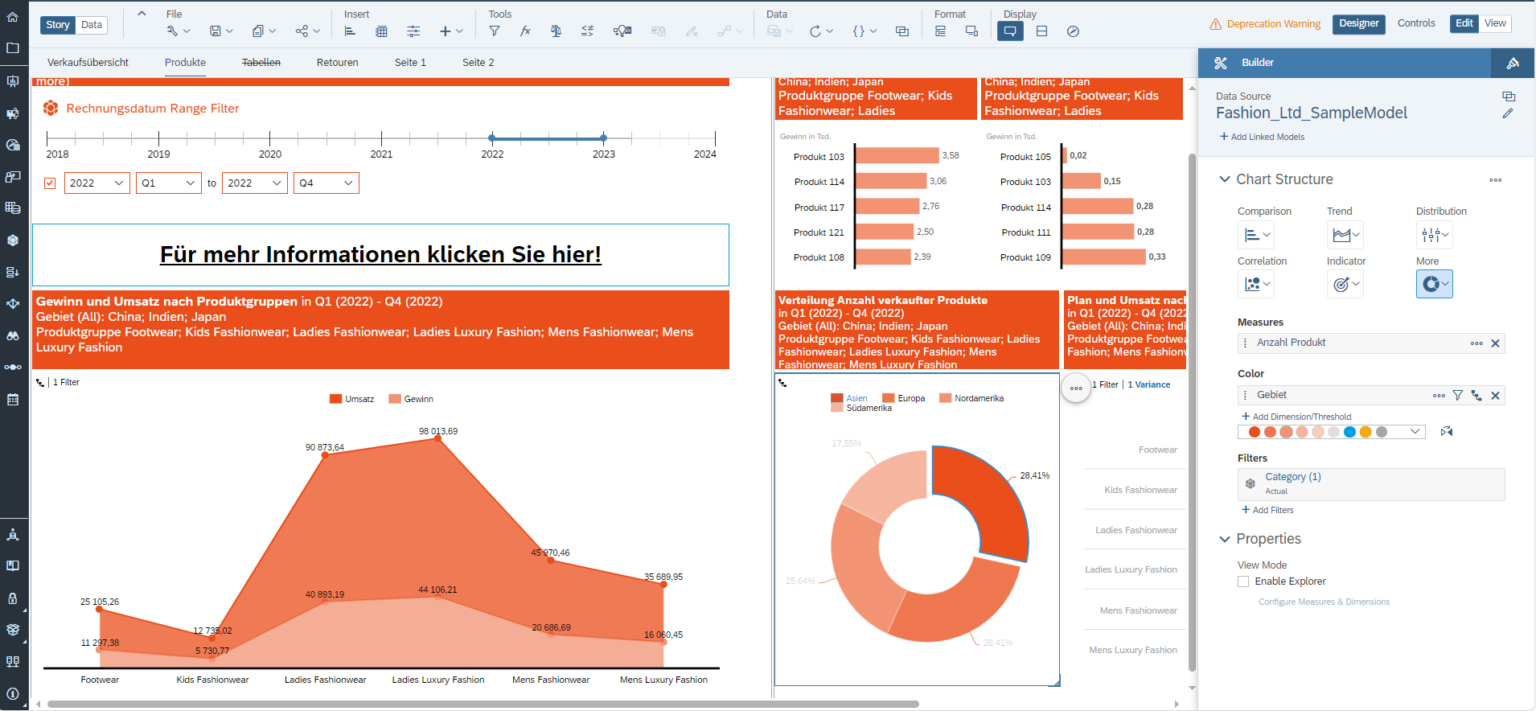Open the Layouts icon in the Format group
Viewport: 1536px width, 711px height.
pos(940,31)
